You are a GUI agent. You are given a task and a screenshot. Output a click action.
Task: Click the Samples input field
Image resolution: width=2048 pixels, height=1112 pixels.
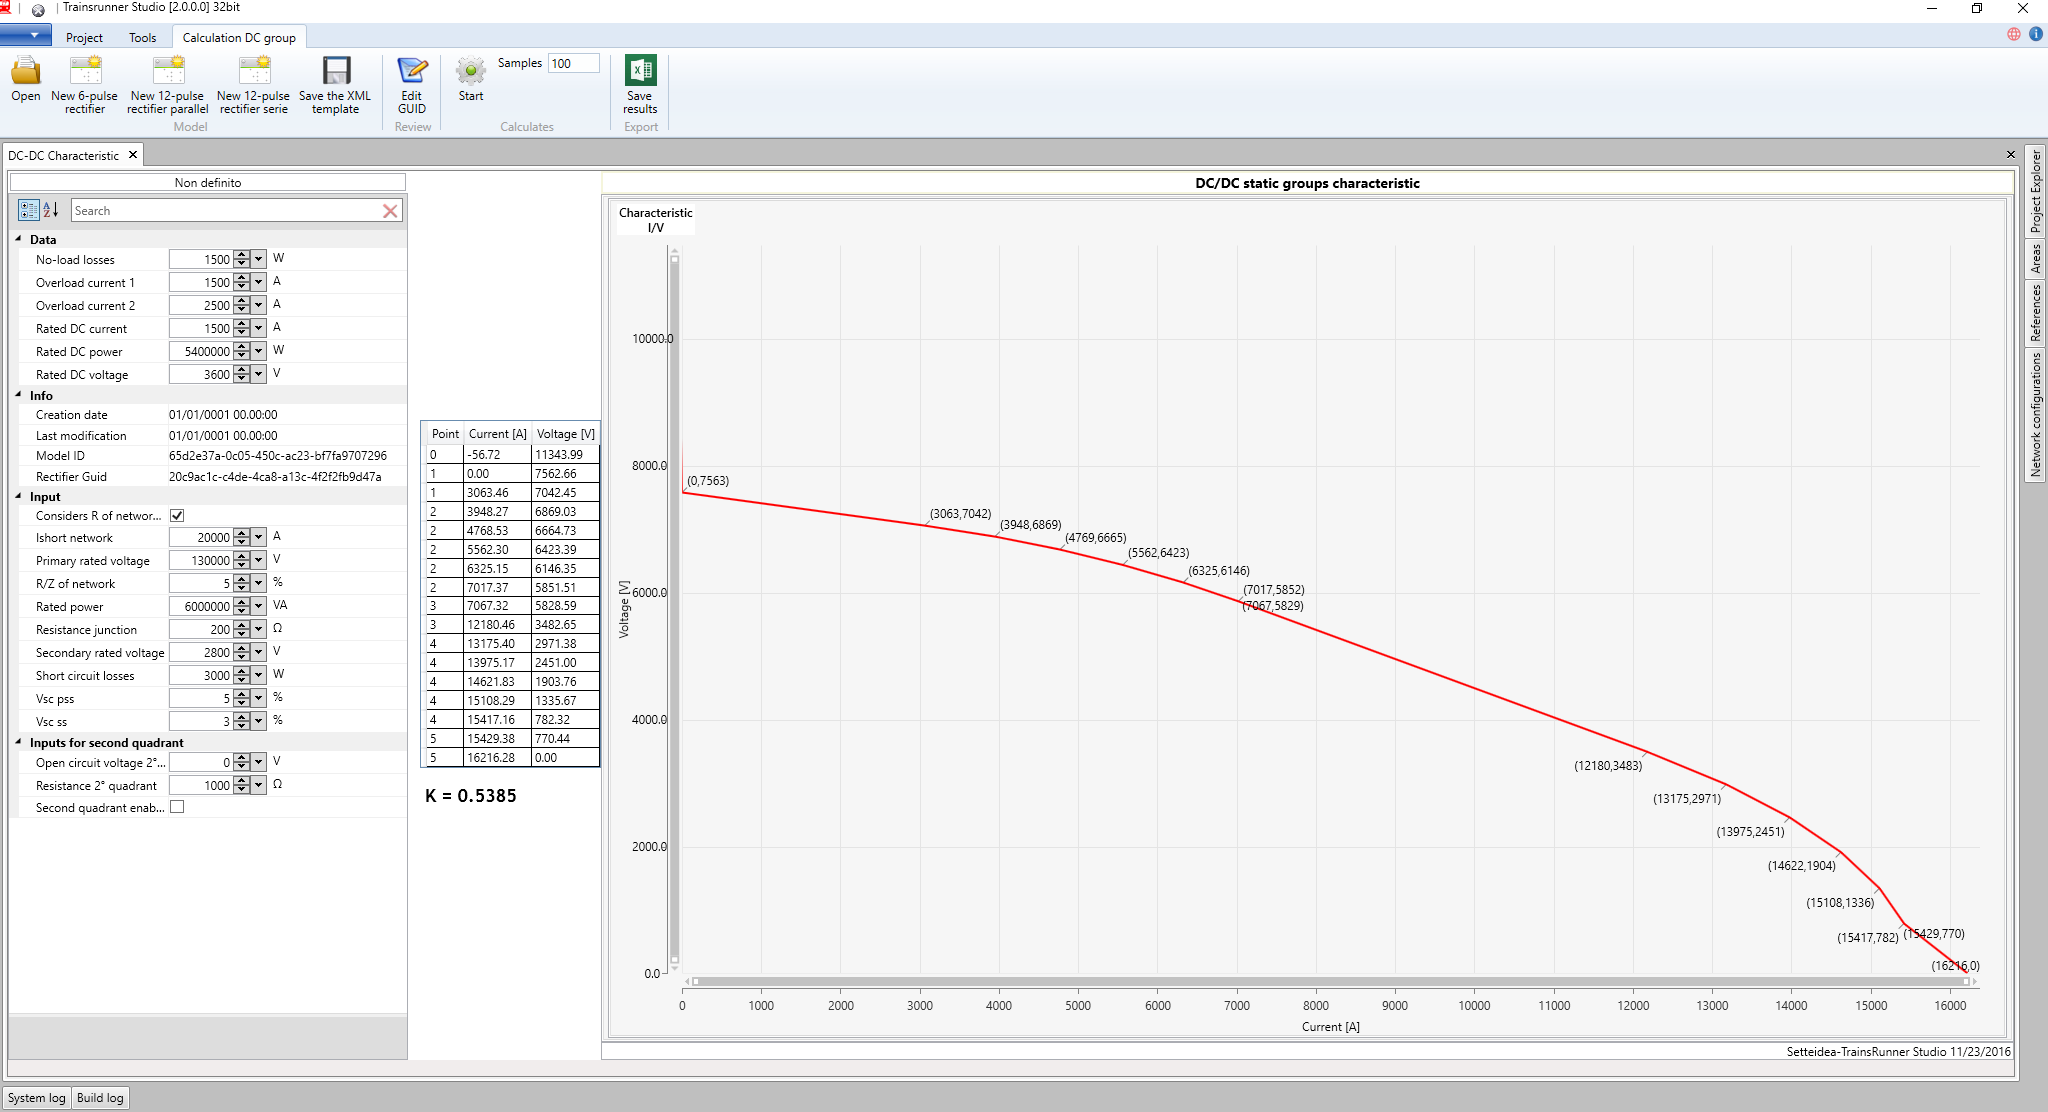573,63
